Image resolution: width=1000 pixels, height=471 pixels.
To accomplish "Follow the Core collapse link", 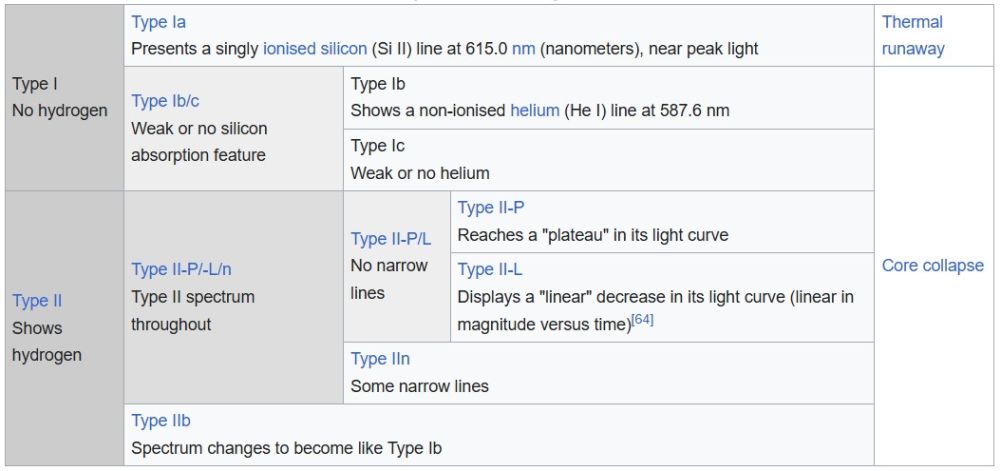I will pos(932,266).
